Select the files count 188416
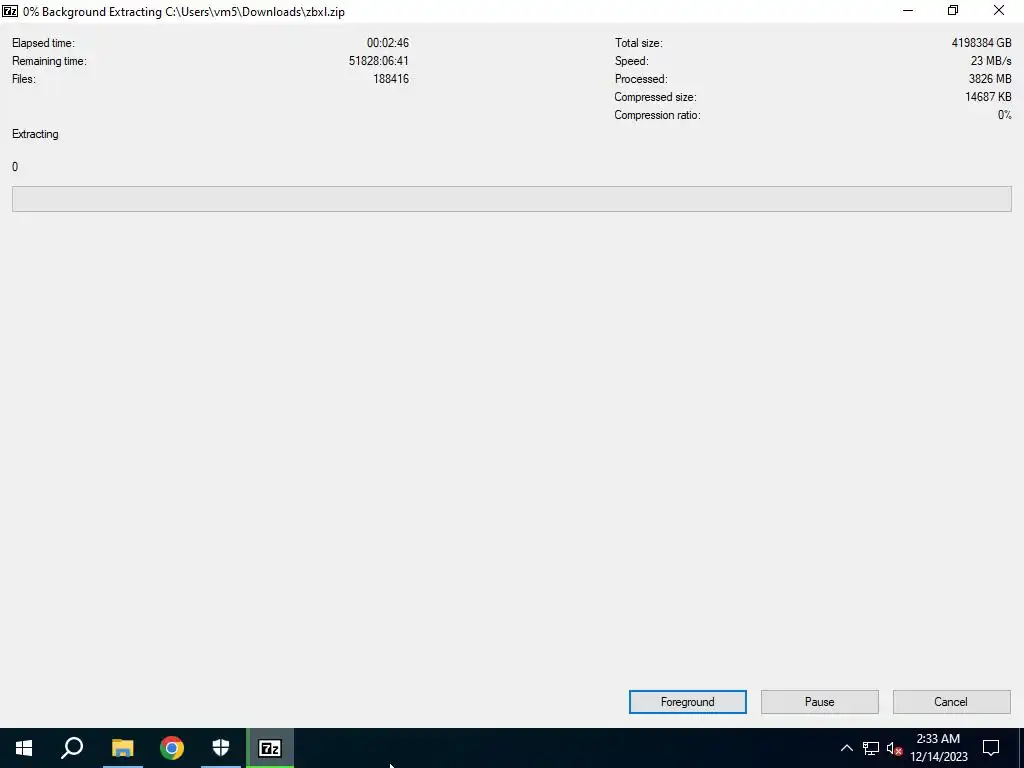Screen dimensions: 1024x768 [391, 79]
